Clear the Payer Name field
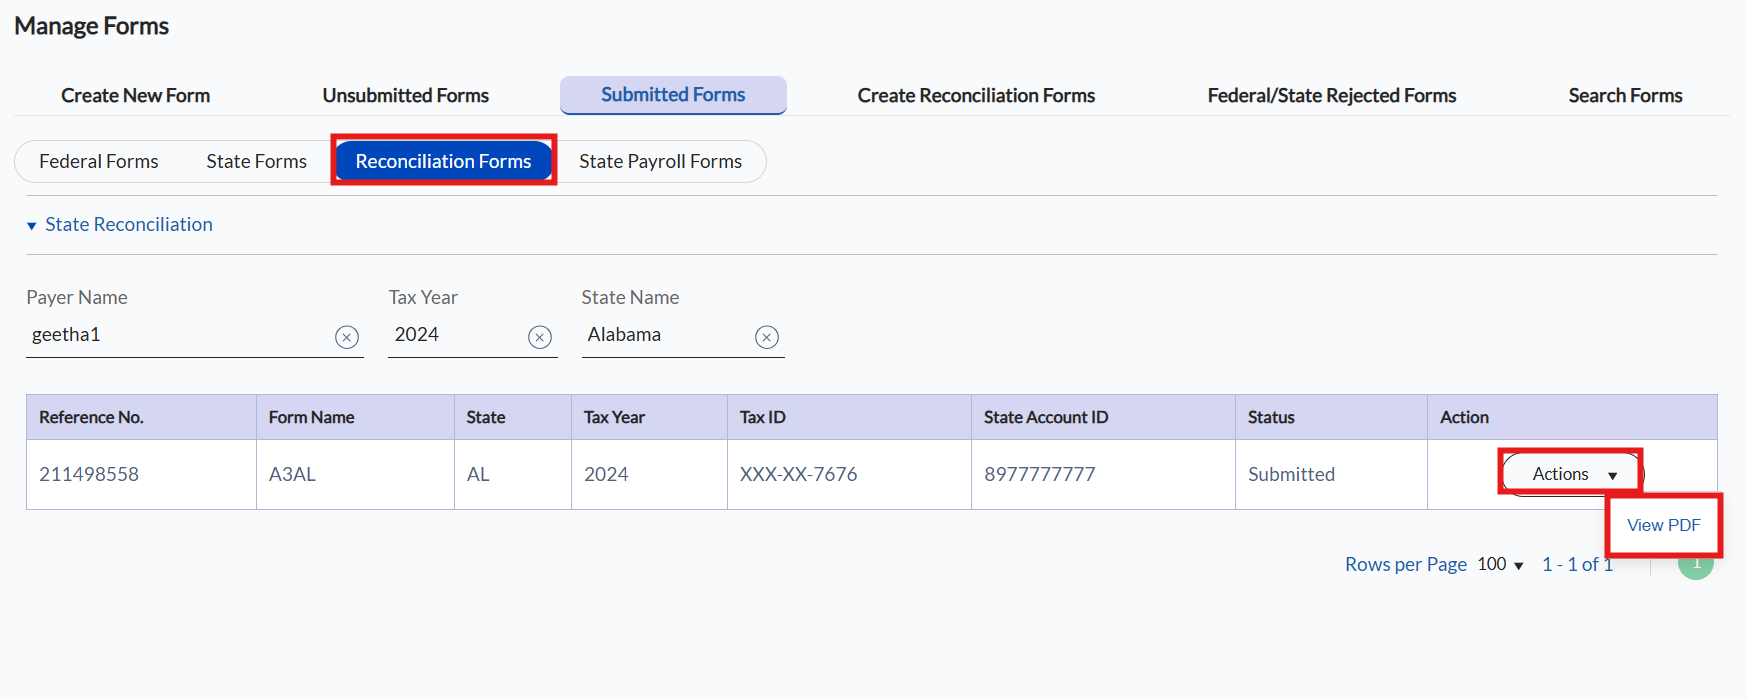The image size is (1747, 699). point(347,337)
